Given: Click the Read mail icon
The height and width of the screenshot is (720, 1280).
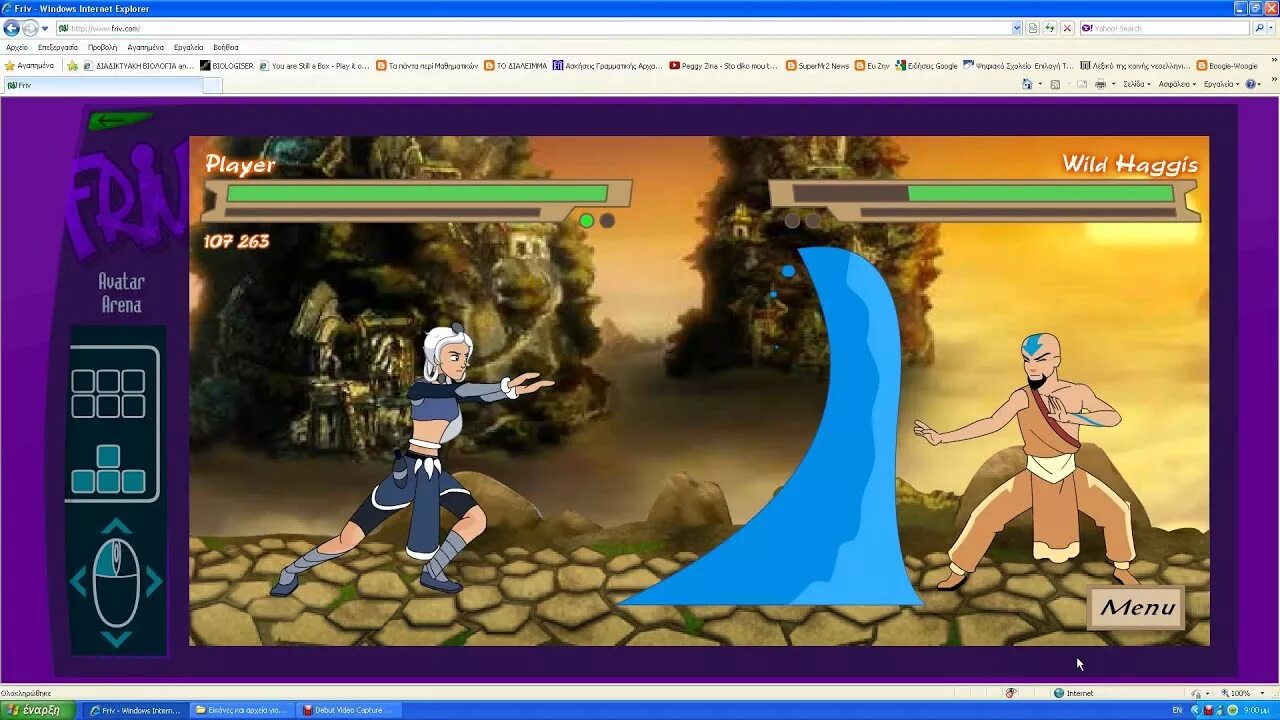Looking at the screenshot, I should [x=1082, y=84].
